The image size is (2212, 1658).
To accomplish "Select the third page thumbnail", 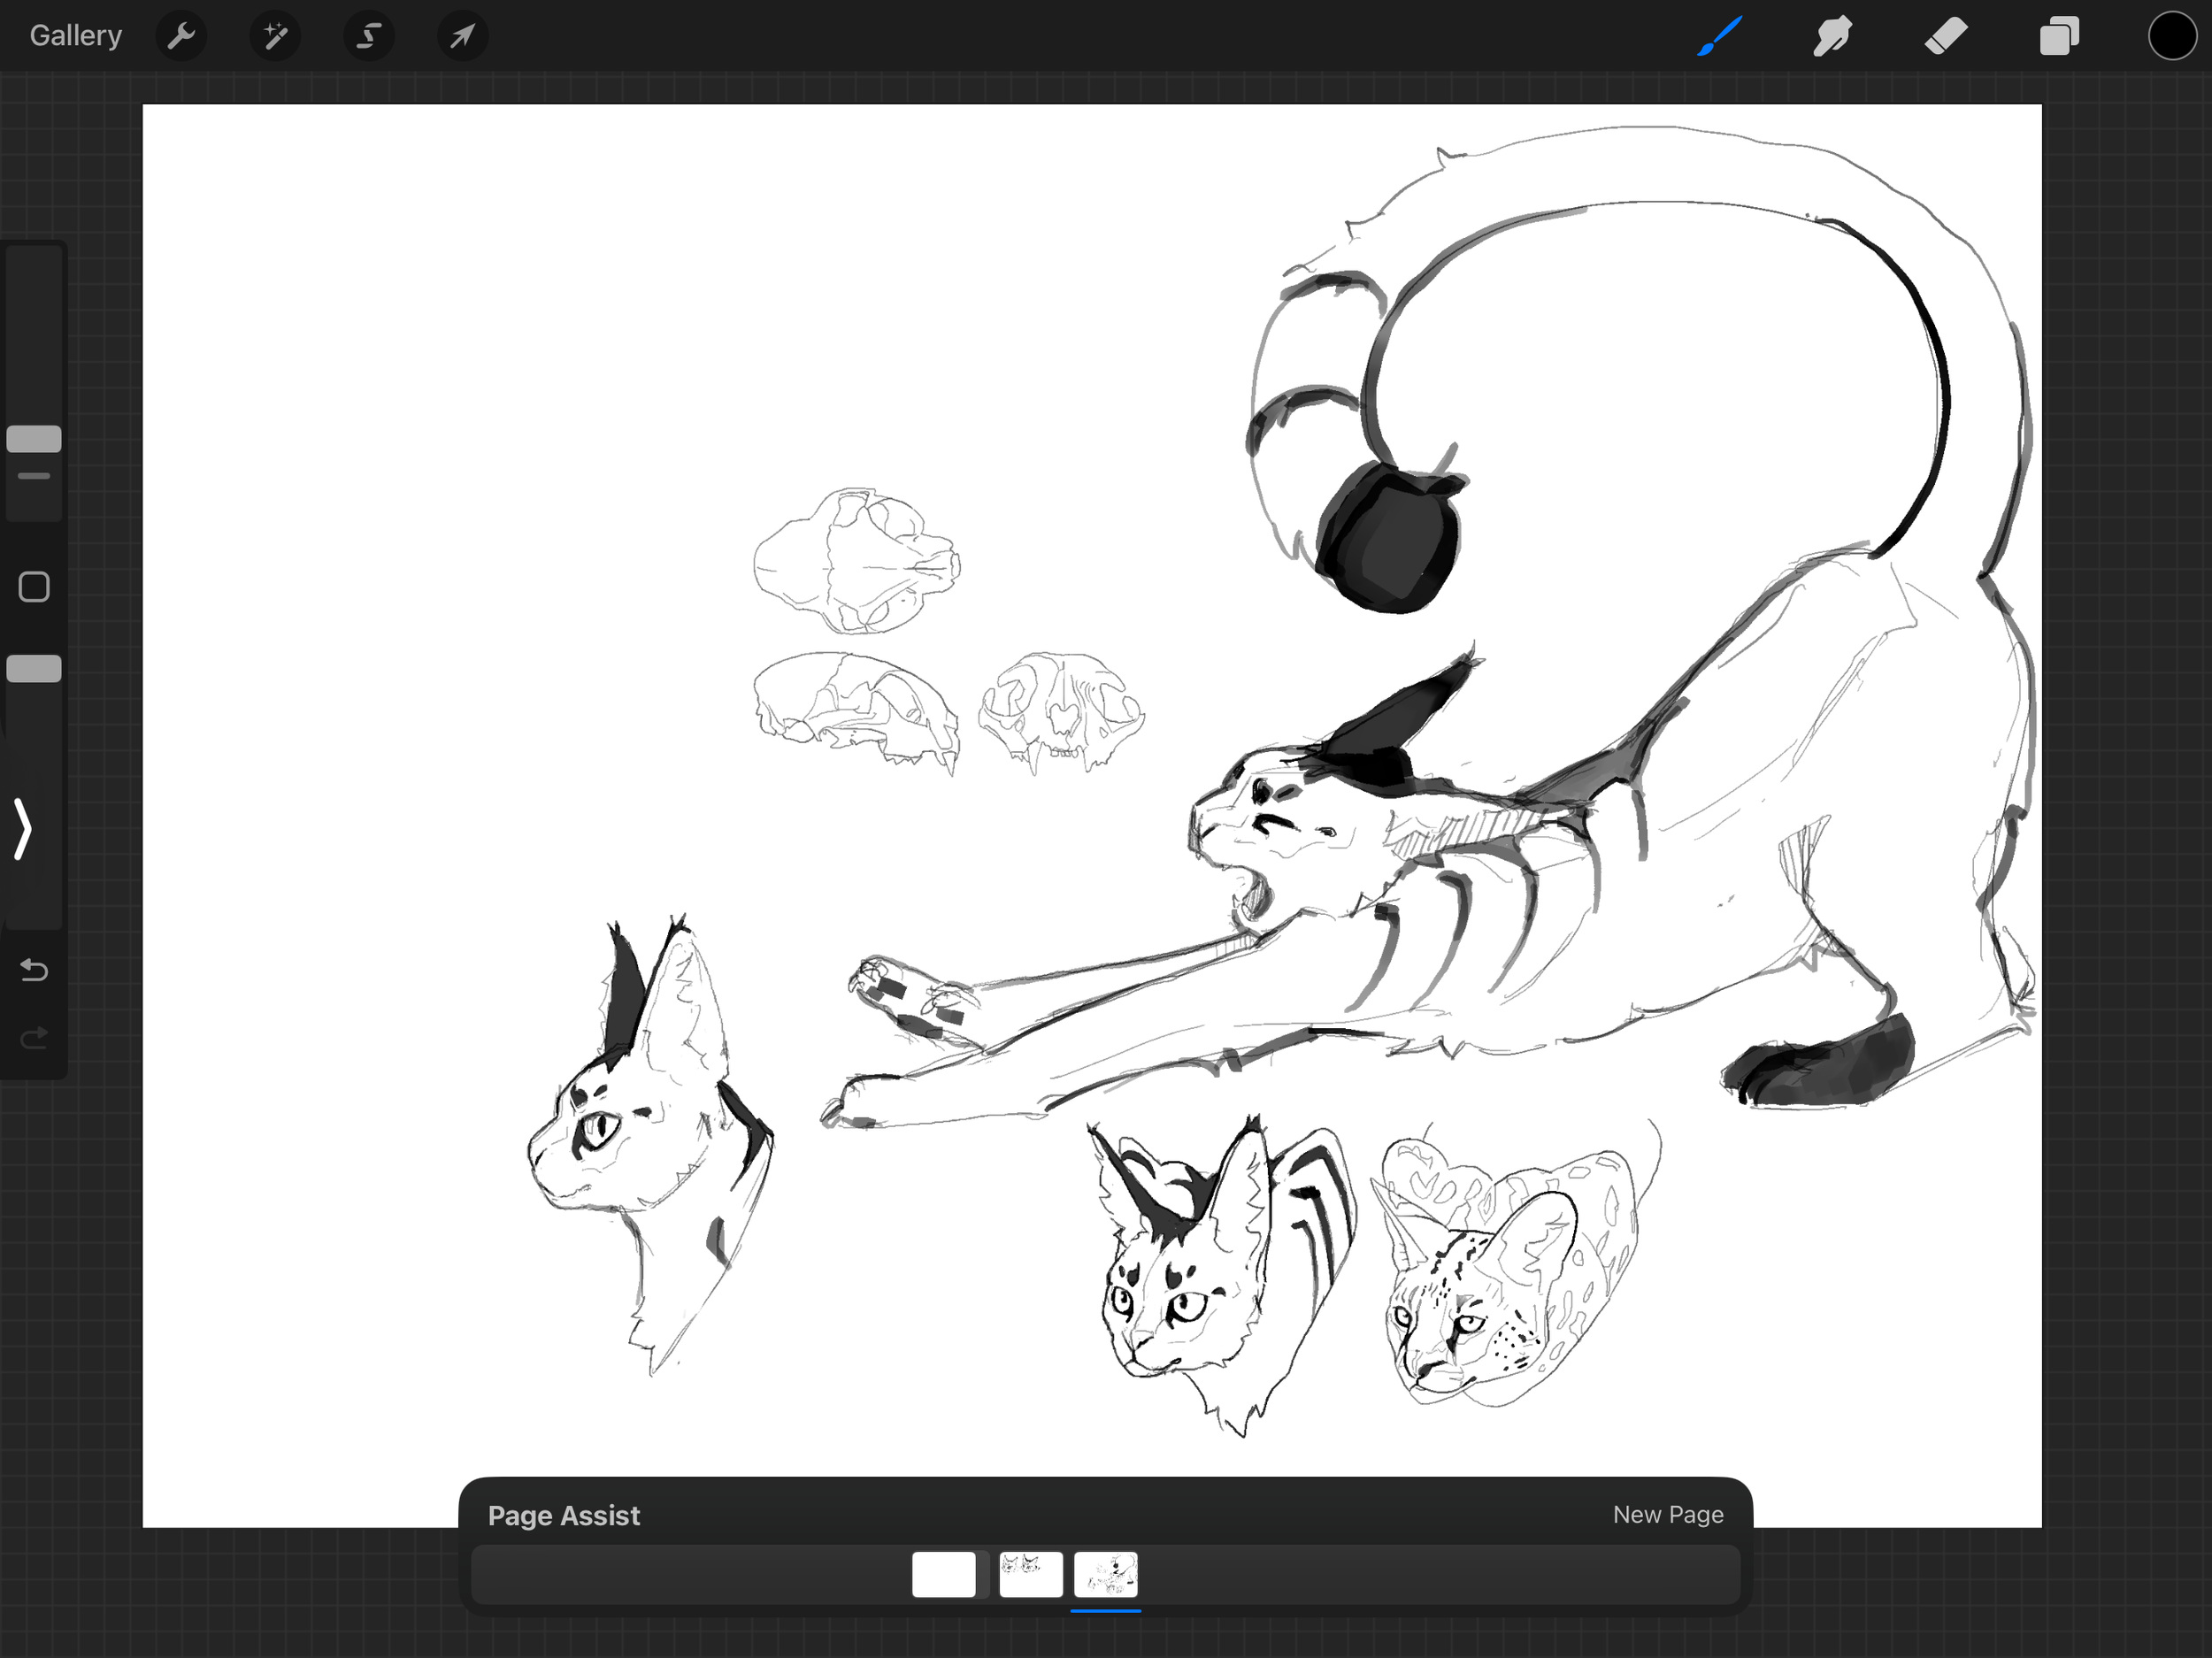I will [1105, 1574].
